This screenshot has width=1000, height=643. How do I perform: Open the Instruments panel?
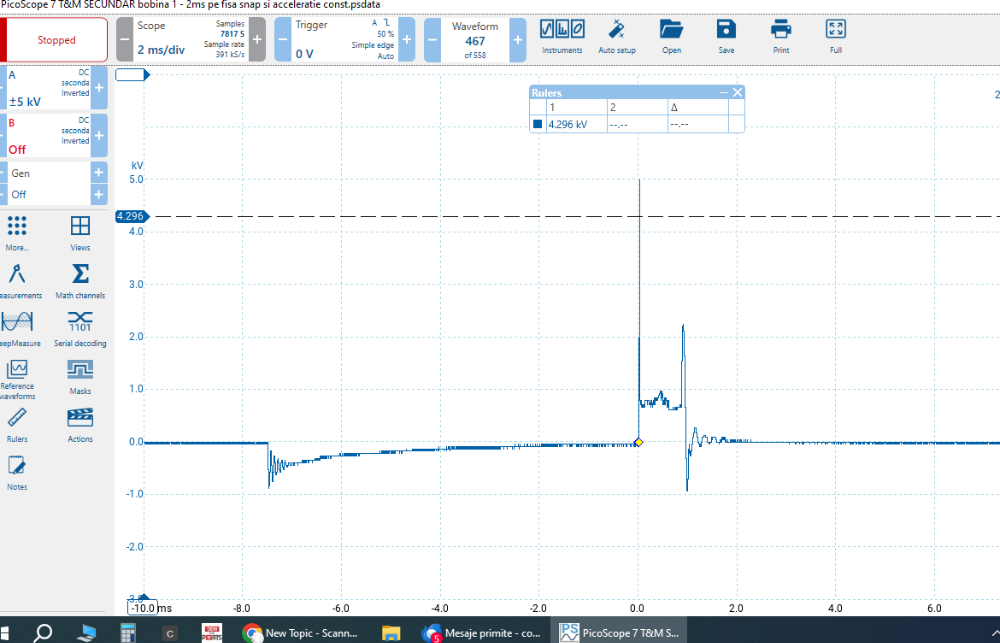click(561, 37)
